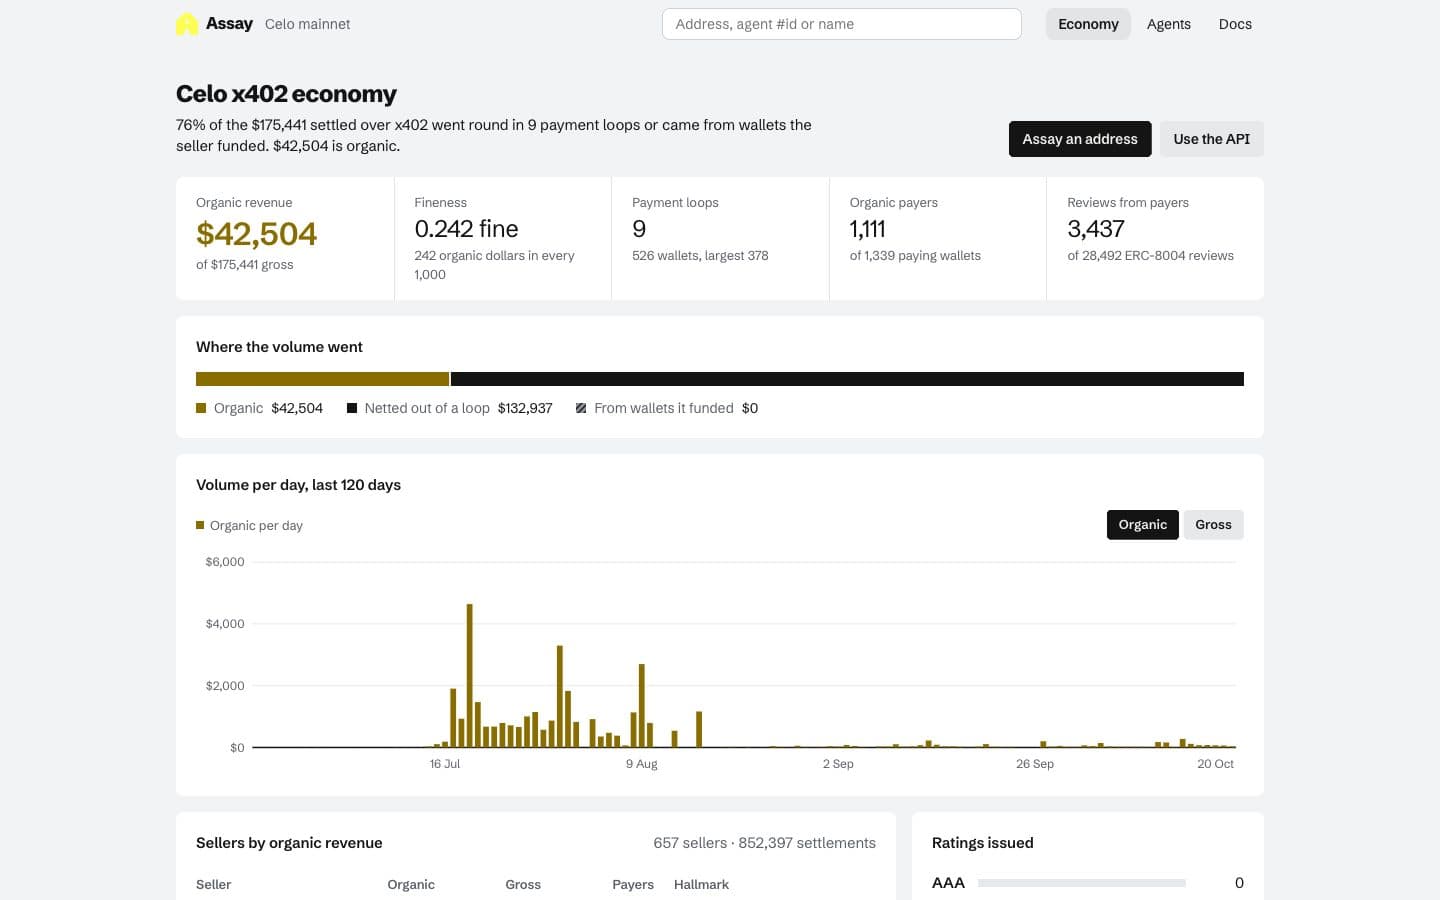The image size is (1440, 900).
Task: Click the $42,504 organic revenue figure
Action: pos(256,234)
